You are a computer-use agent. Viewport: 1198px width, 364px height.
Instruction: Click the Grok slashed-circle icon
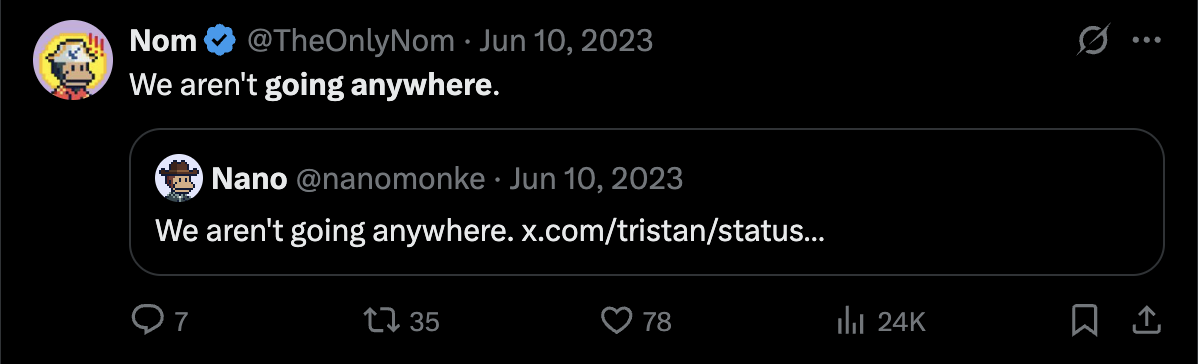coord(1091,41)
